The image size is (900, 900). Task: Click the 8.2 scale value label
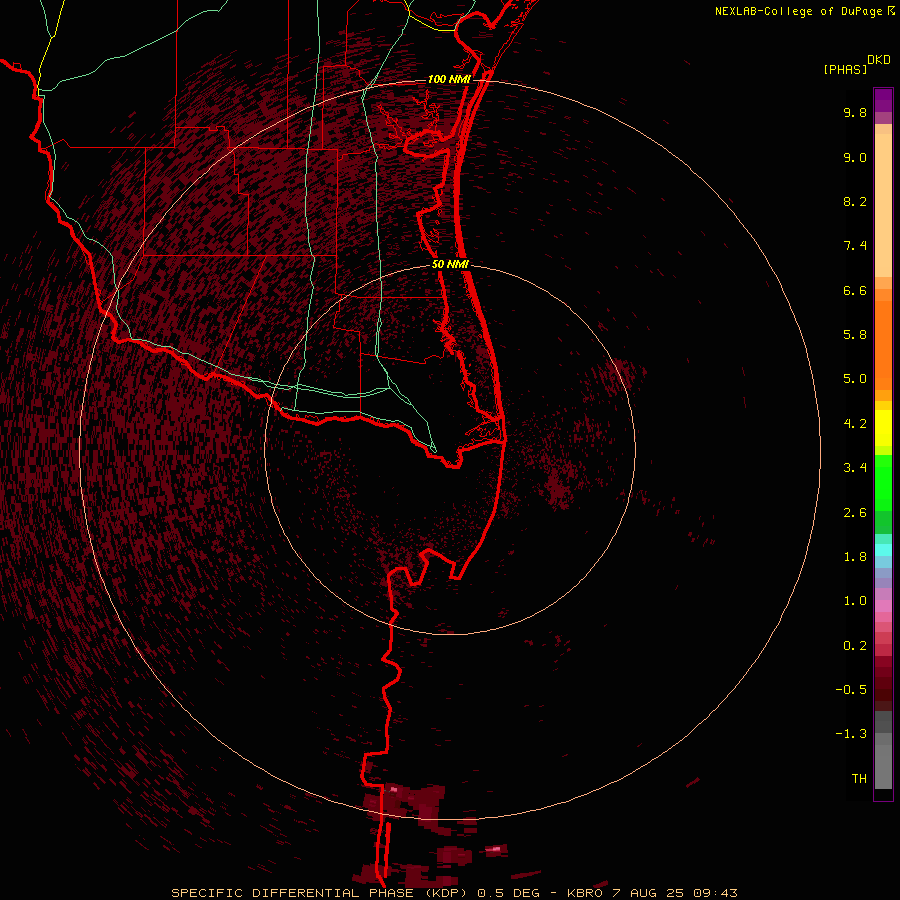point(855,202)
